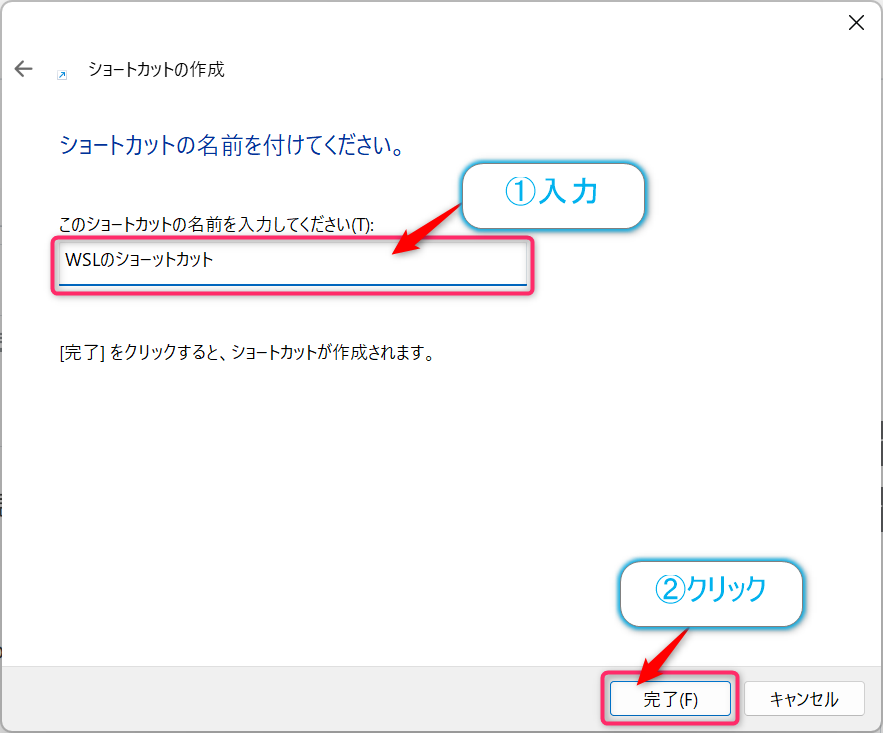Click the ショートカットの作成 title text
This screenshot has width=883, height=733.
click(157, 69)
